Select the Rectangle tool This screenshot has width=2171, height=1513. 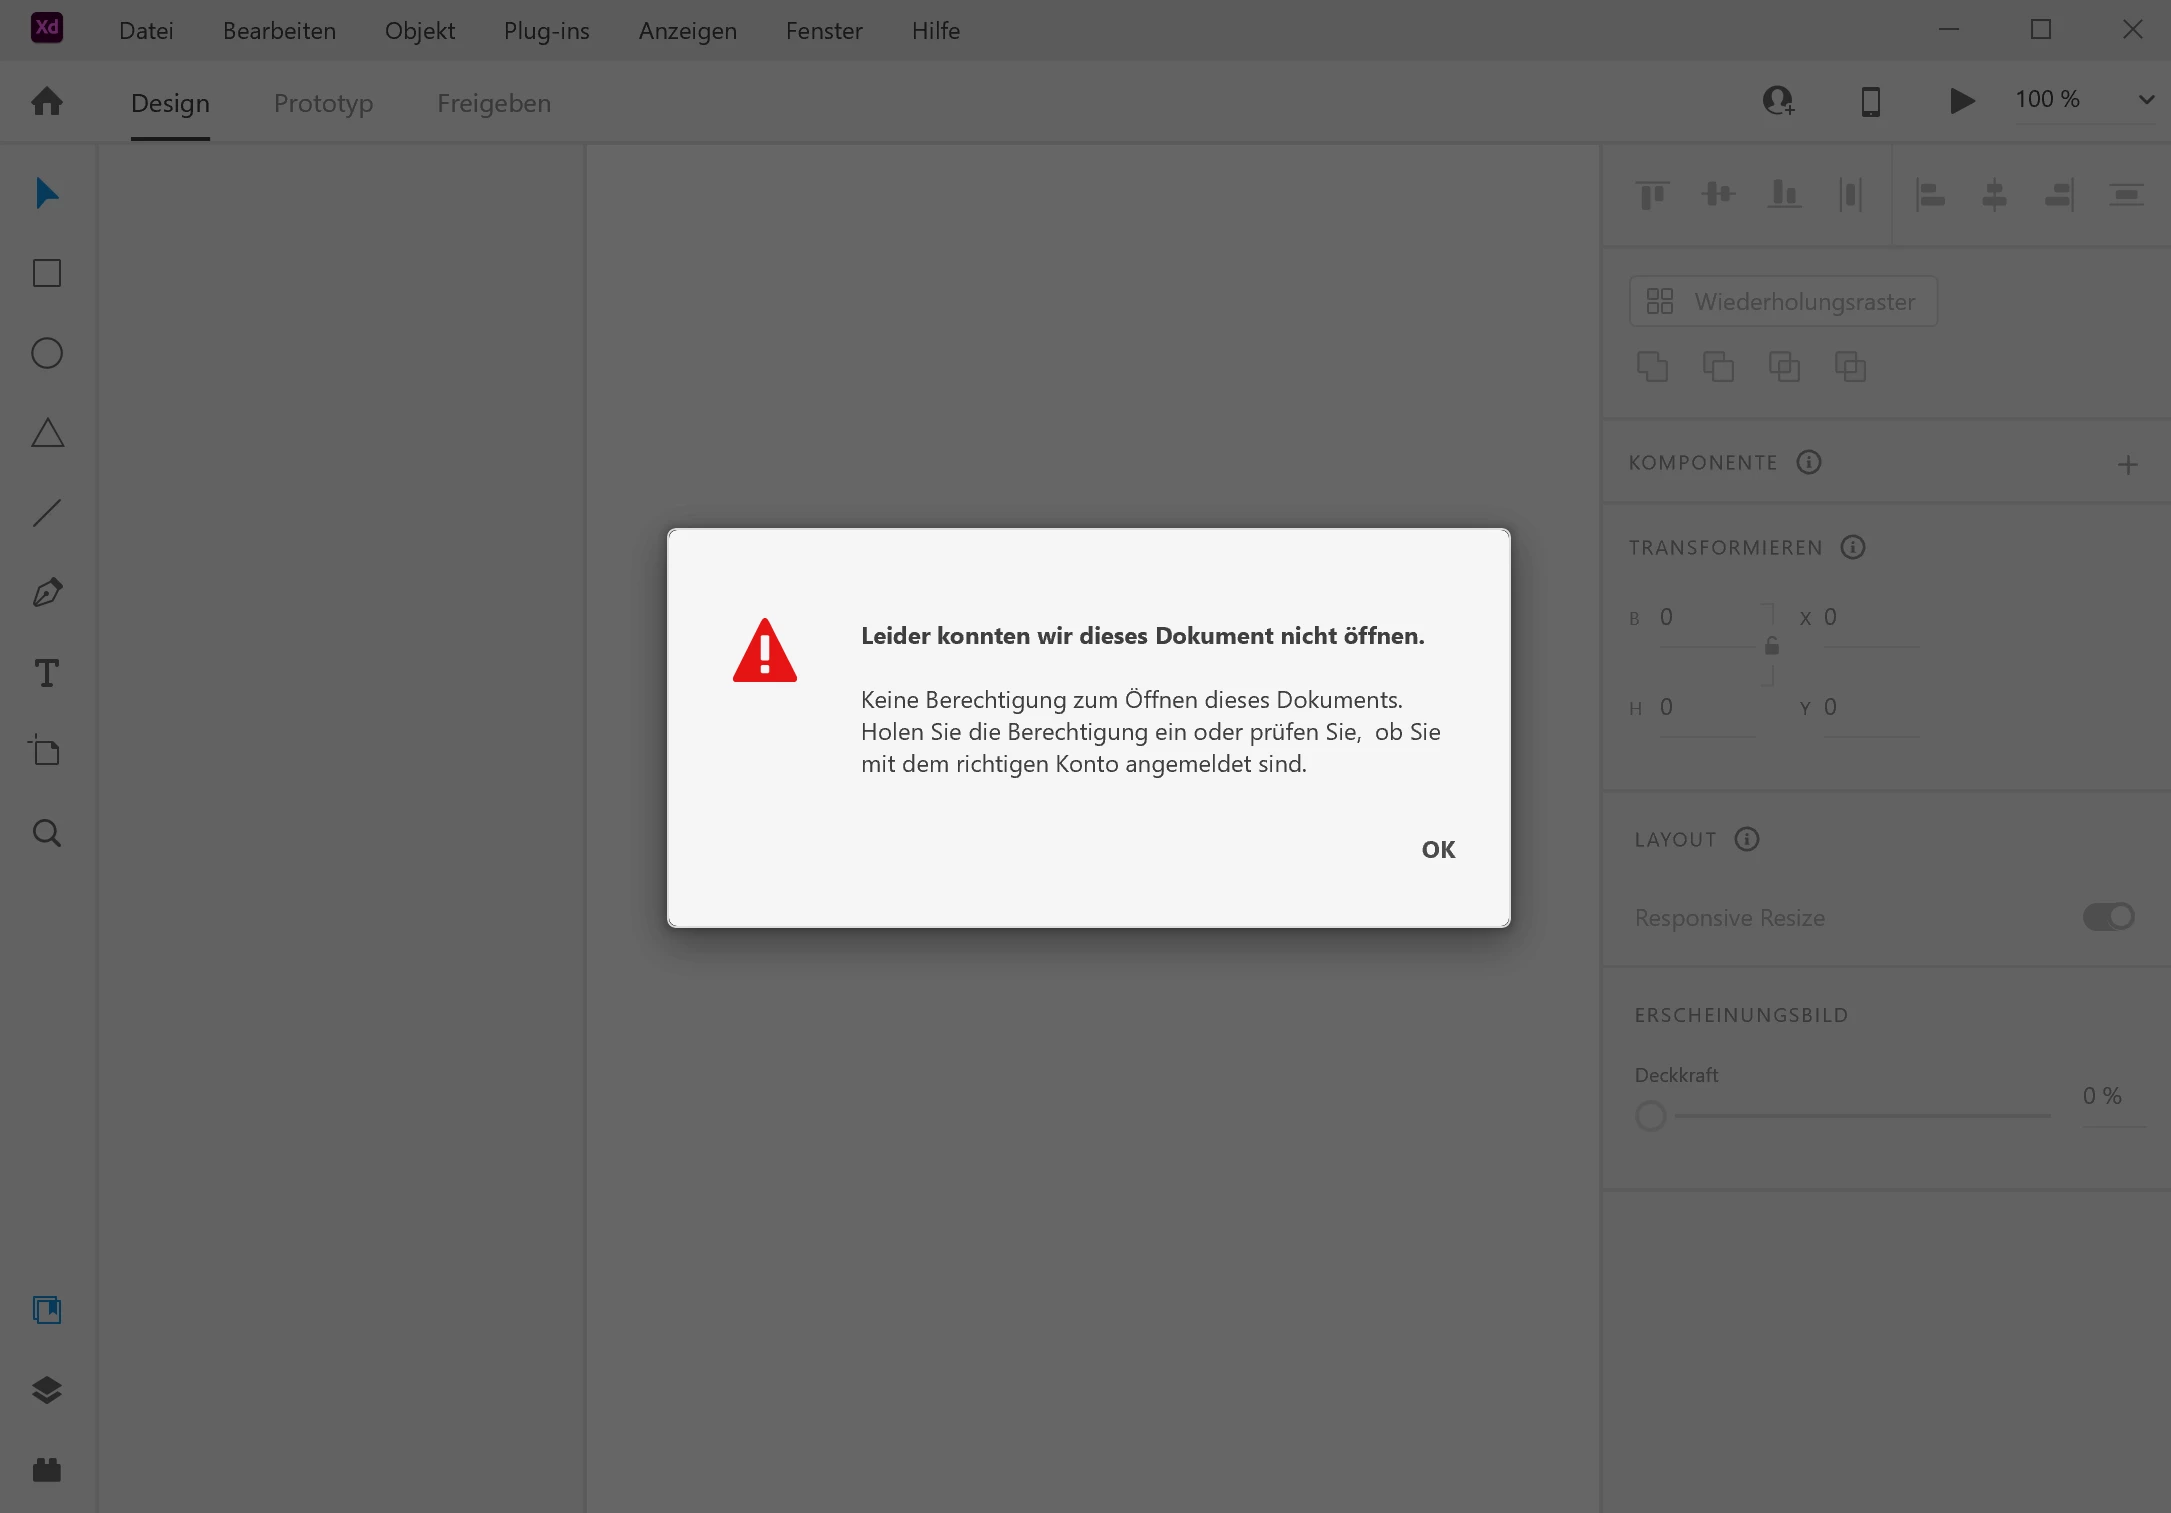(47, 273)
